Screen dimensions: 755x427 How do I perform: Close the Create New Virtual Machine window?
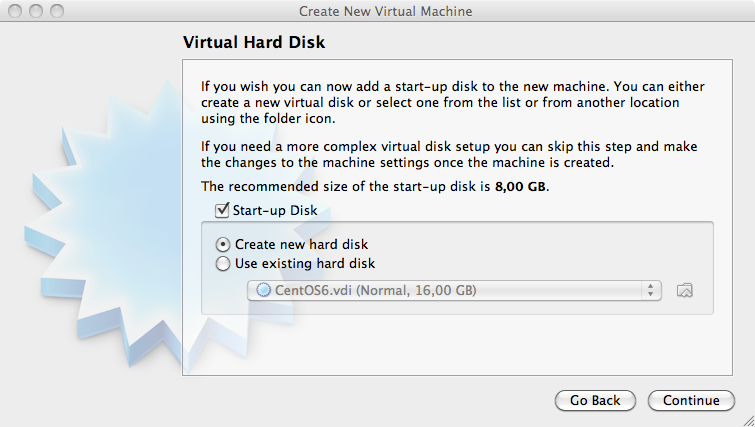(15, 11)
